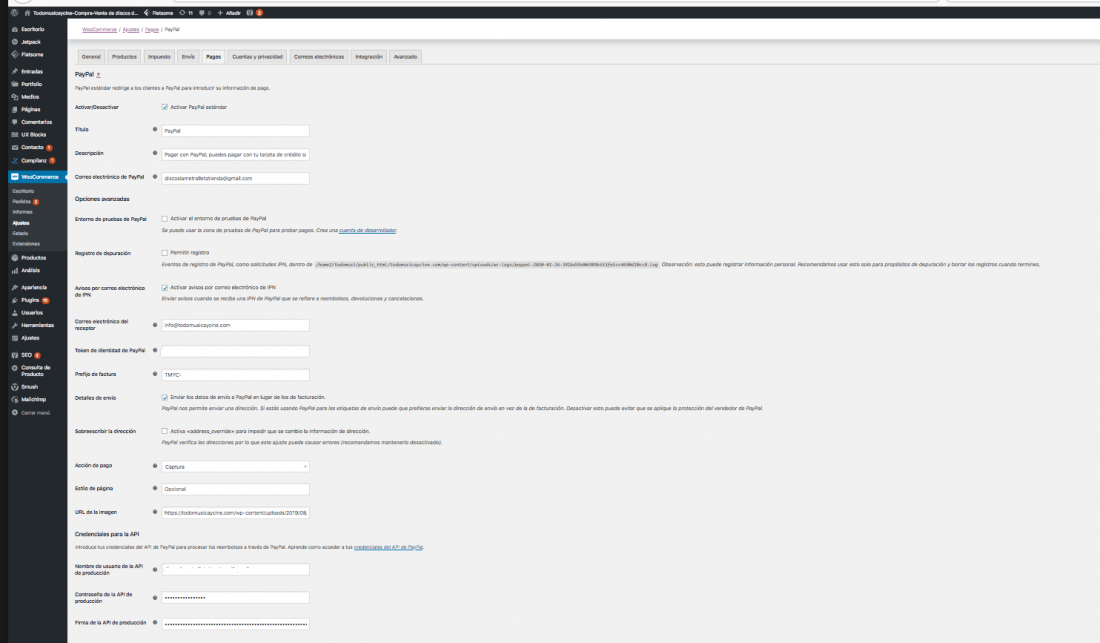Select the Pagos tab

[x=213, y=57]
